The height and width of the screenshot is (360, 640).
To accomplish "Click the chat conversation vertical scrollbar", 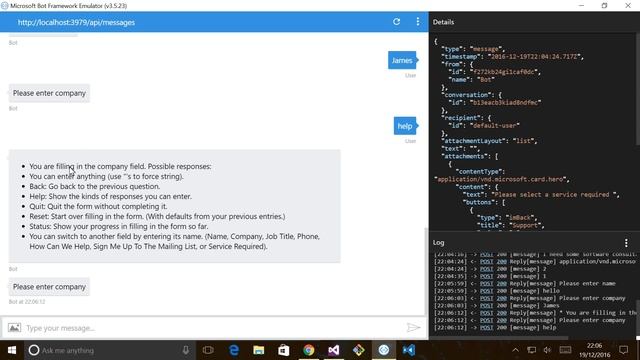I will [427, 271].
